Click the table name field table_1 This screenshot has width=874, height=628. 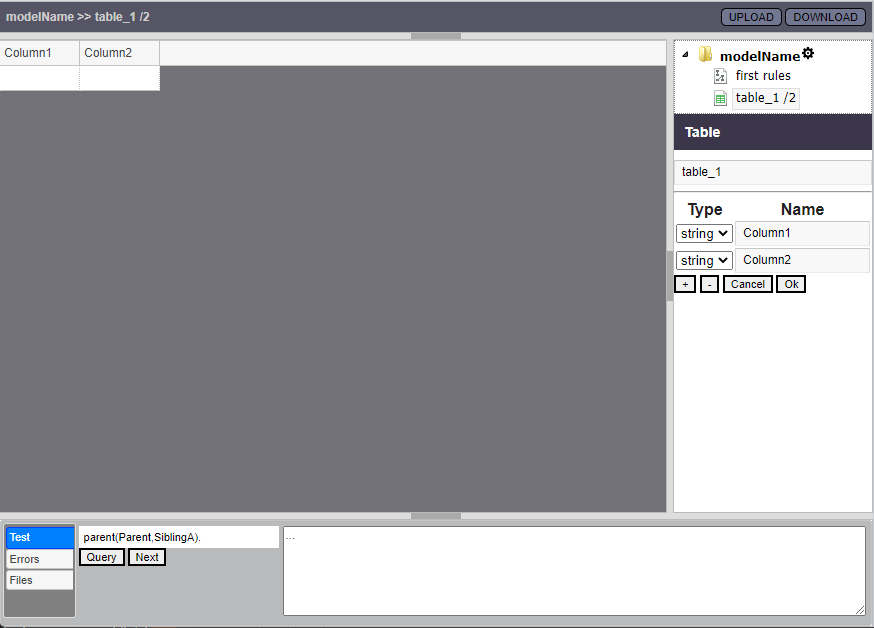(772, 172)
